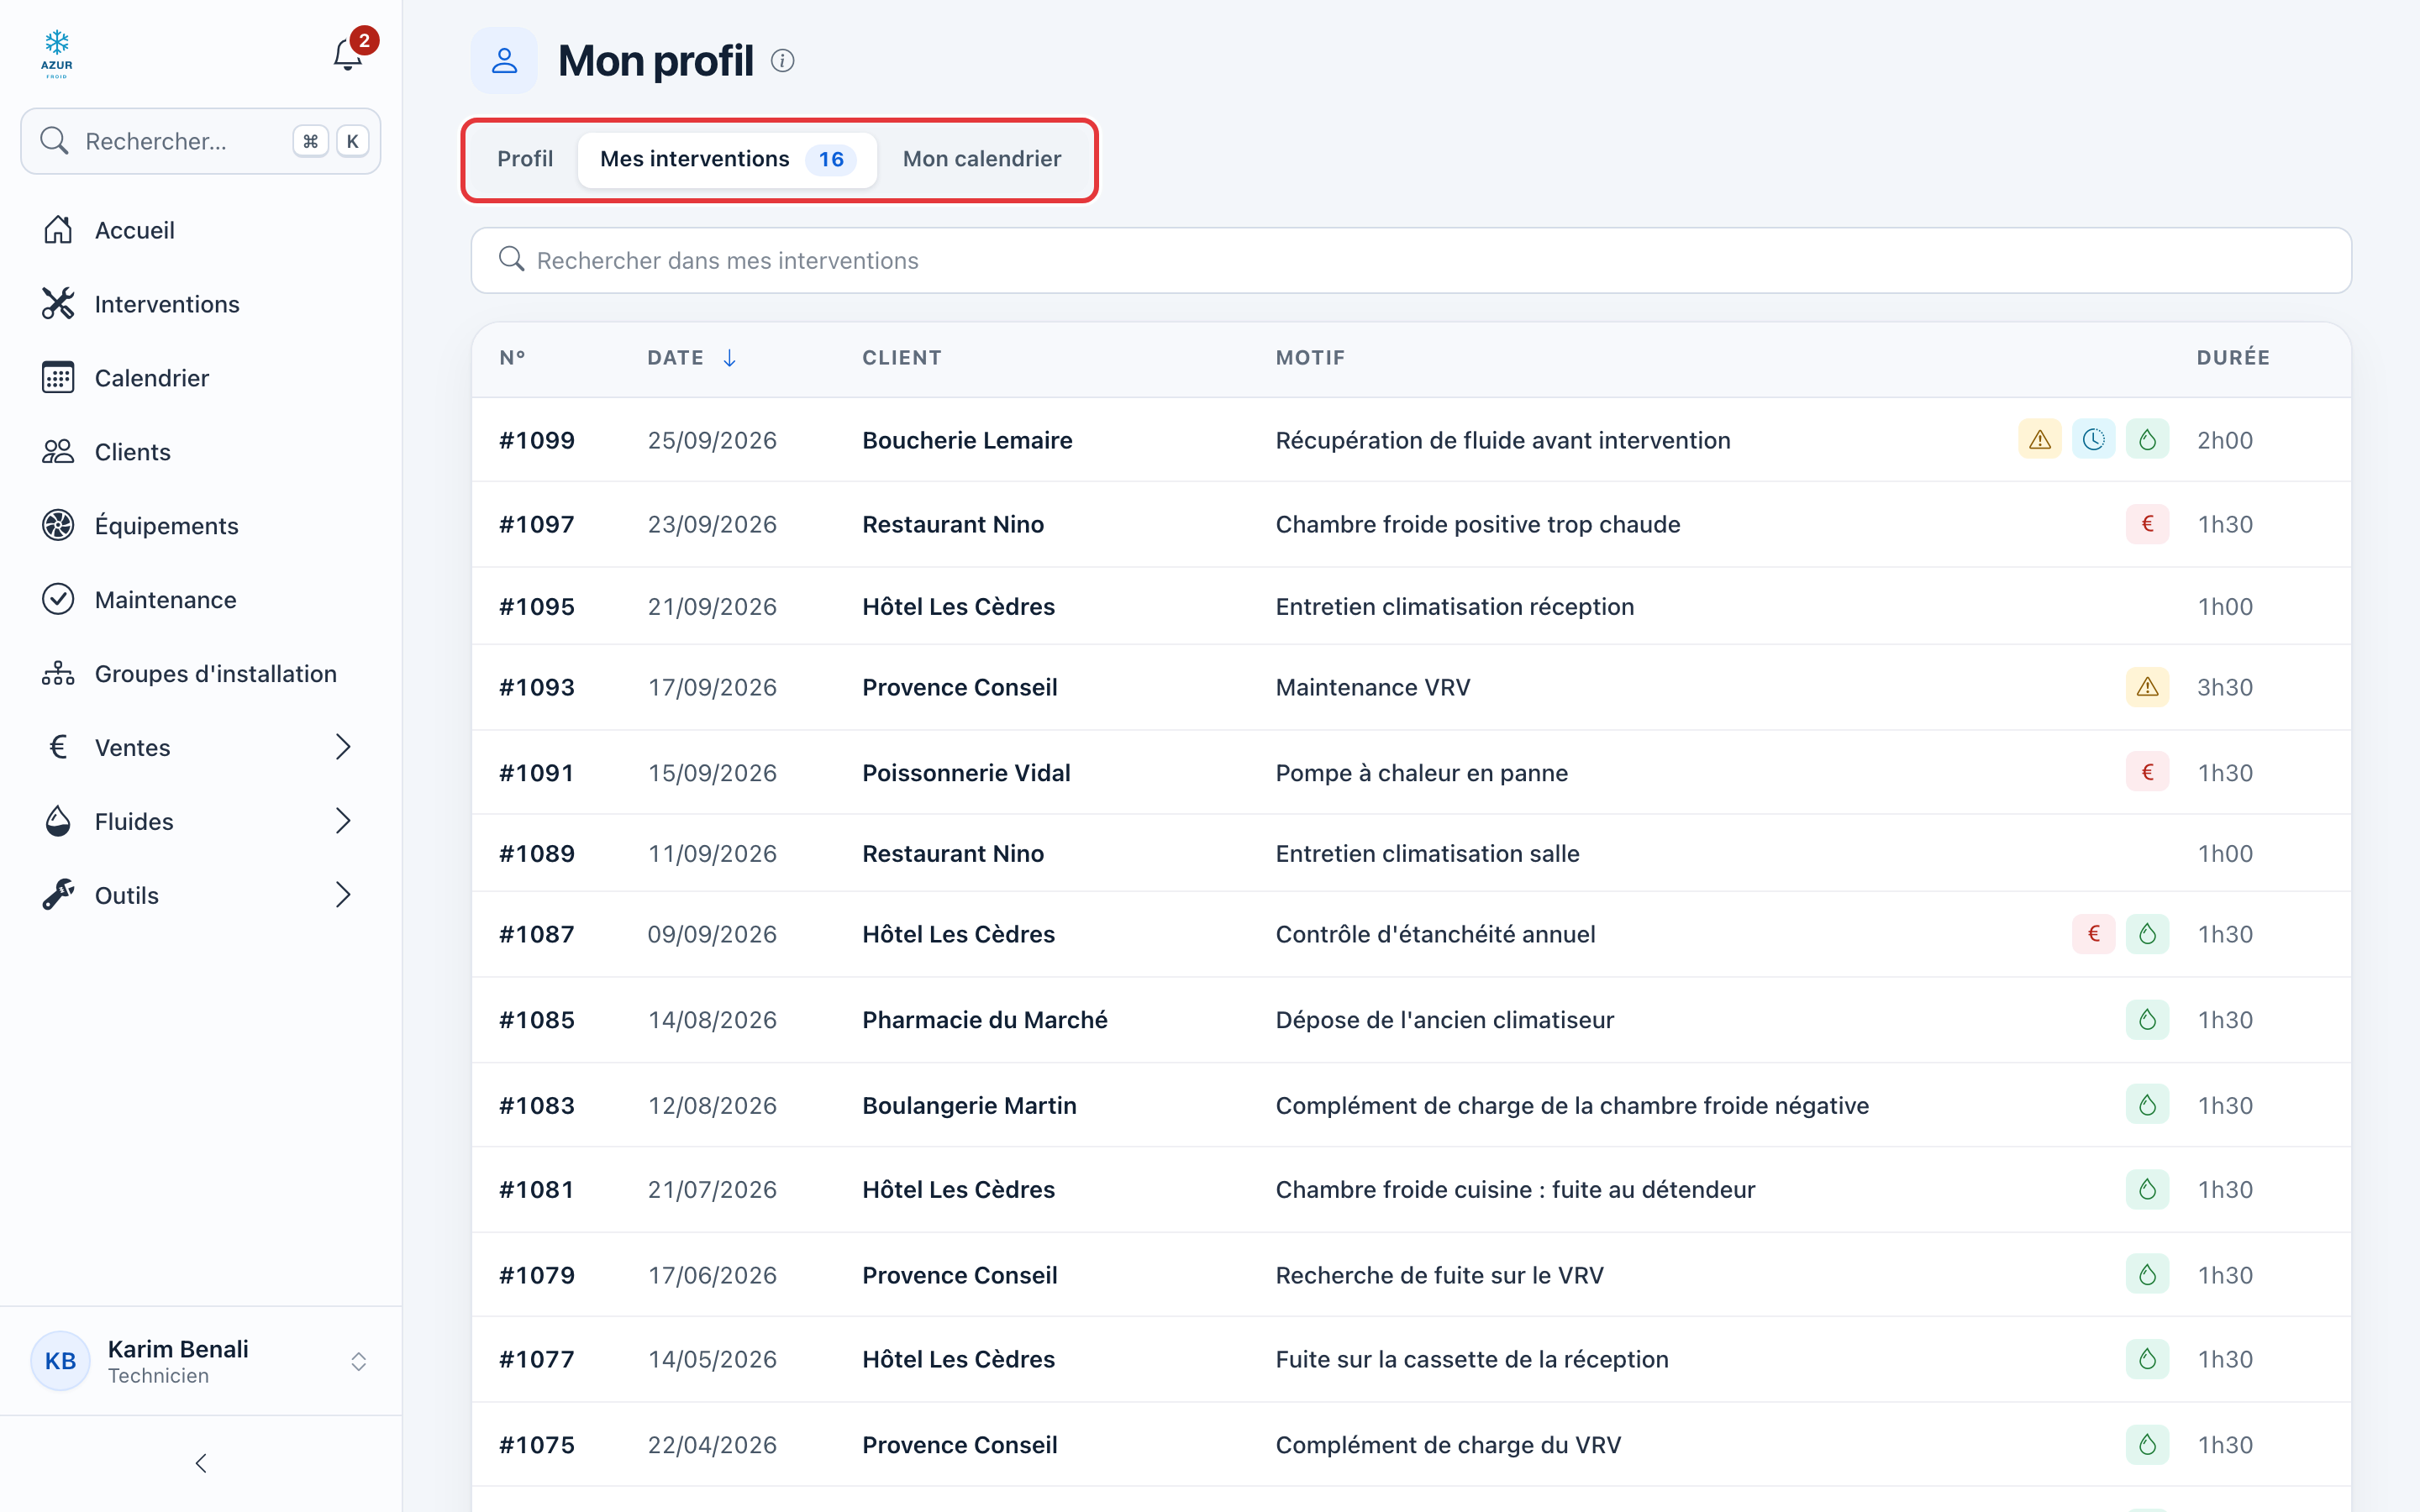This screenshot has width=2420, height=1512.
Task: Click the warning icon on row #1093
Action: click(x=2147, y=687)
